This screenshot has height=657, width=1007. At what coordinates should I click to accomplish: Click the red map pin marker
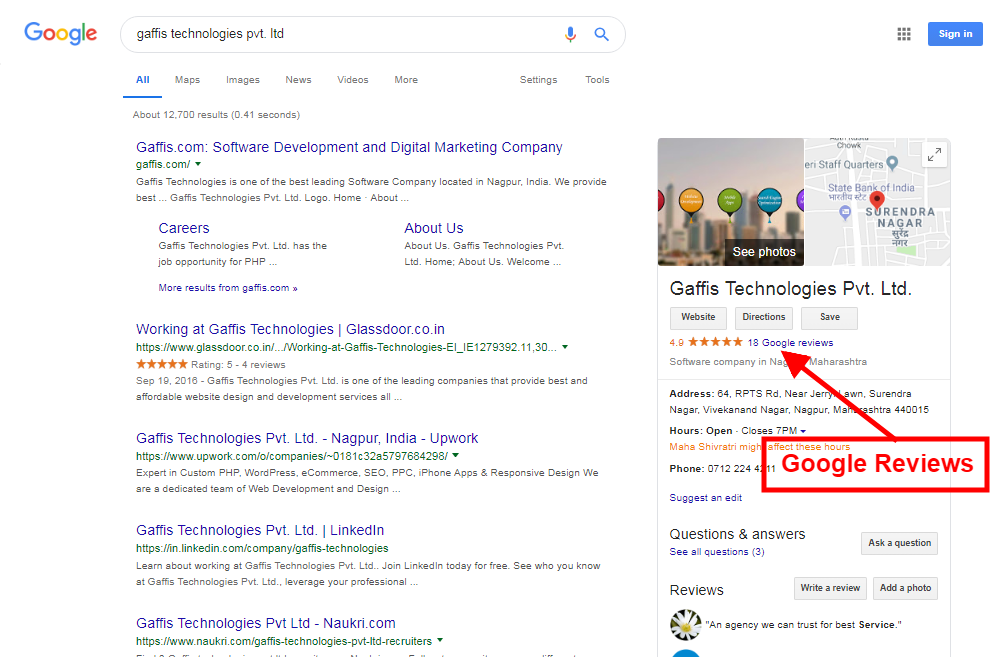tap(877, 200)
